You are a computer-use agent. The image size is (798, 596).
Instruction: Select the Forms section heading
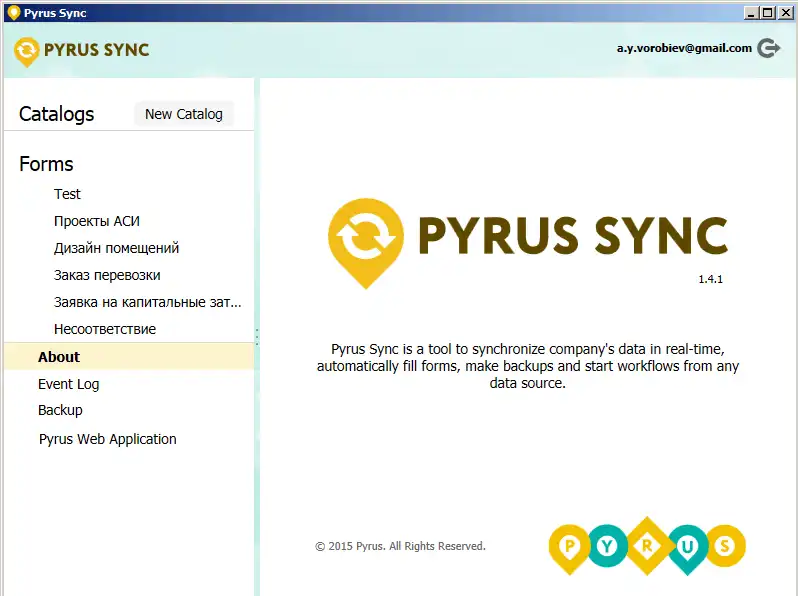46,164
